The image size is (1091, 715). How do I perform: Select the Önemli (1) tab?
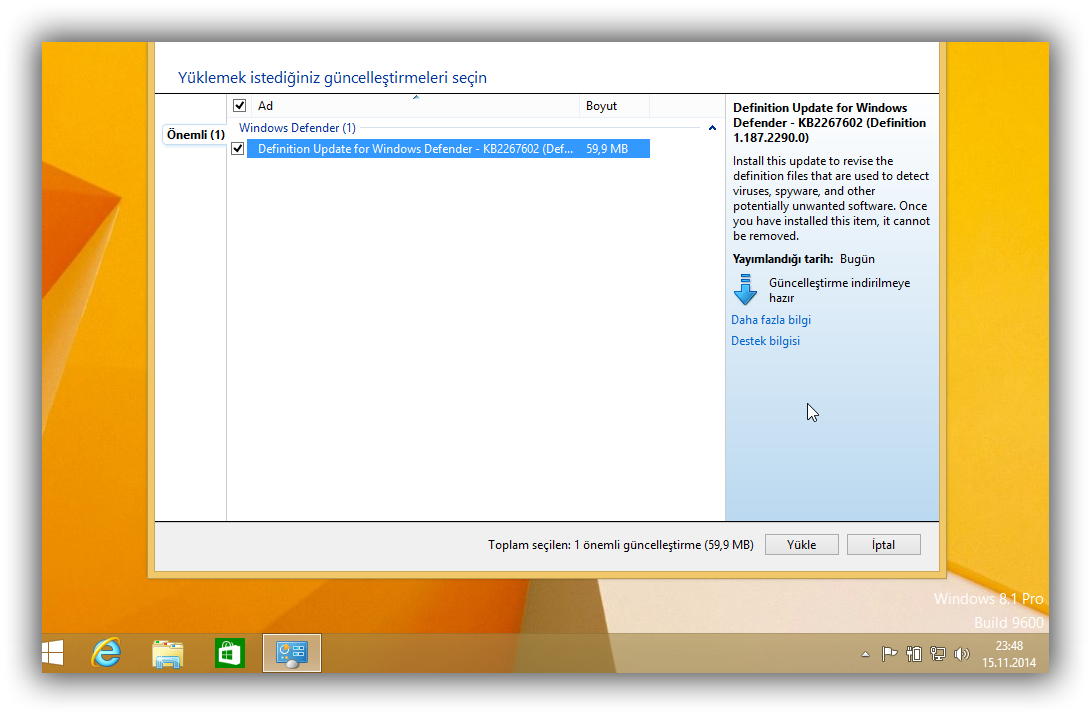point(195,134)
